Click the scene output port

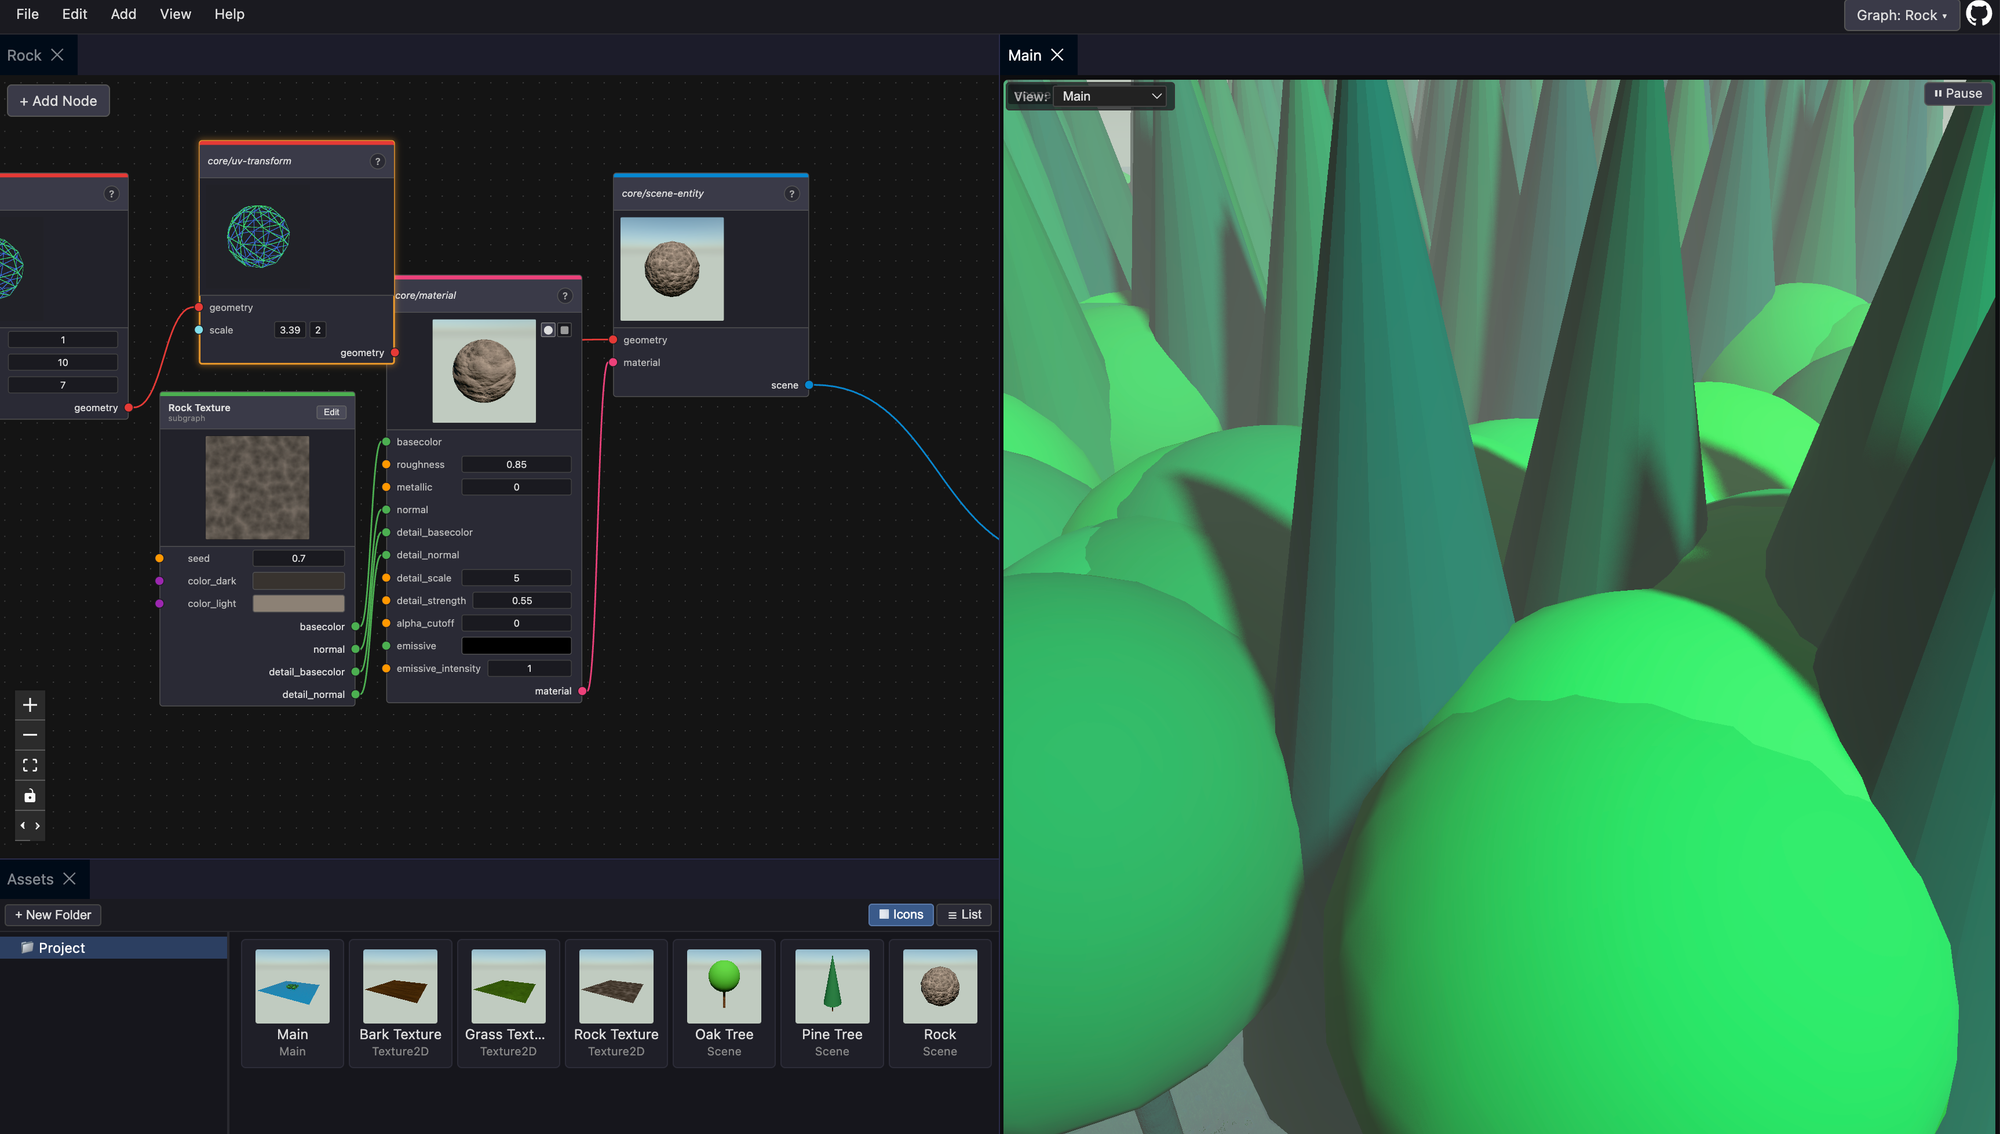[809, 385]
